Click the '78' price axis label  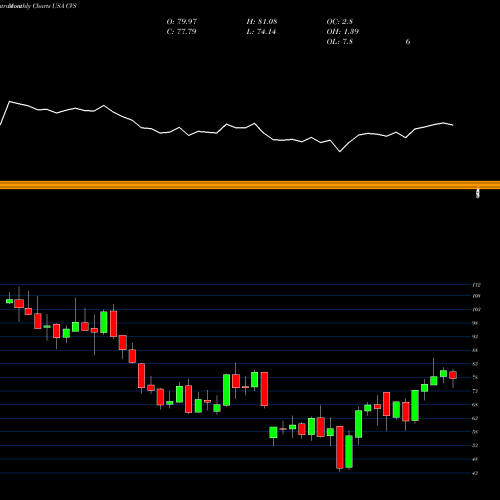[475, 377]
